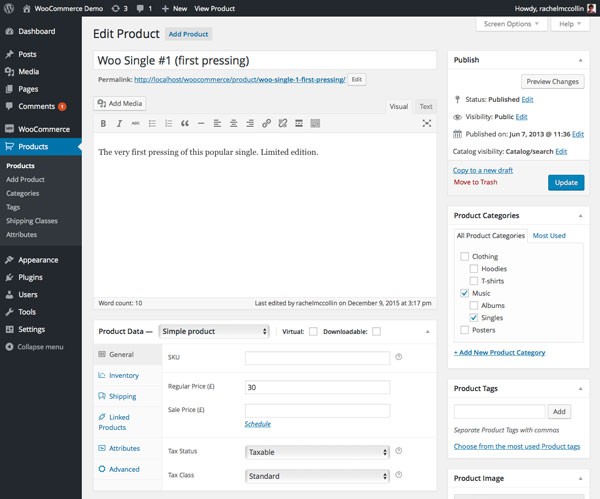600x499 pixels.
Task: Uncheck the Singles category checkbox
Action: tap(473, 317)
